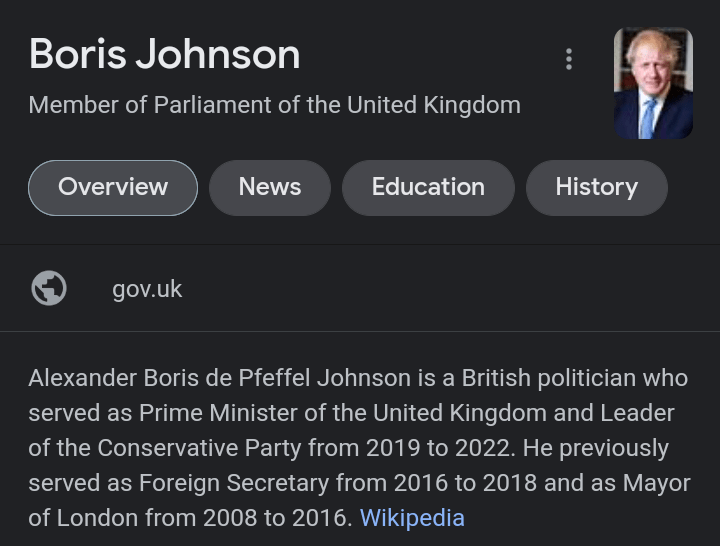Click the globe website icon
The height and width of the screenshot is (546, 720).
(x=49, y=289)
